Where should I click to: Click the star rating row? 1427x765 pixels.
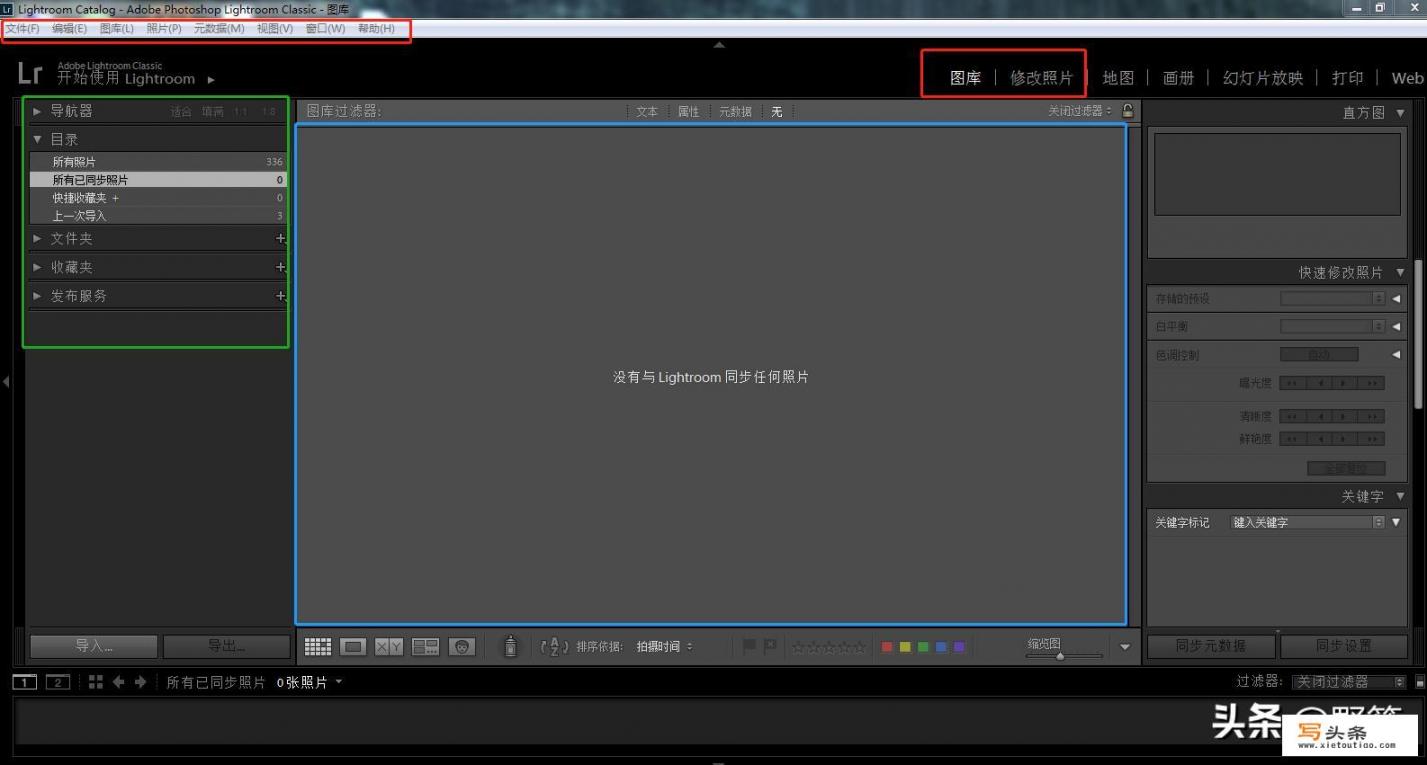(829, 647)
